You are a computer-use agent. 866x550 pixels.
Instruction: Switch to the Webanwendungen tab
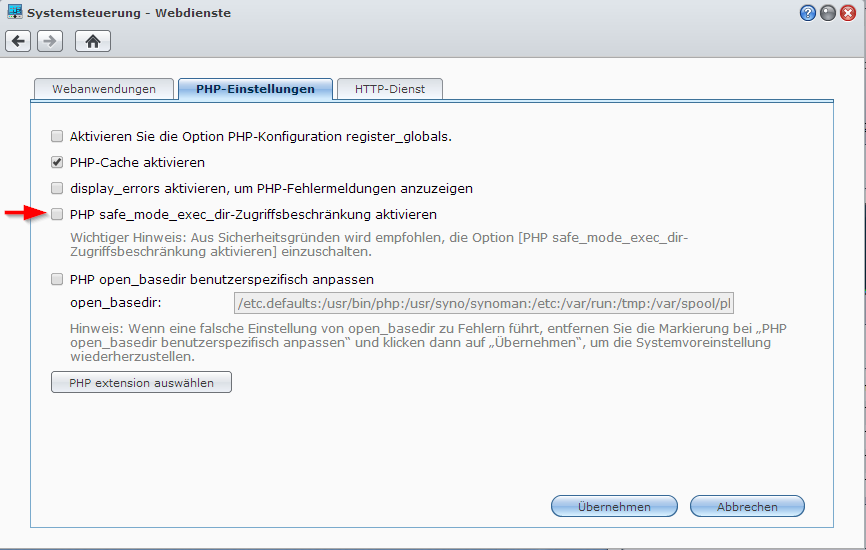(x=103, y=89)
